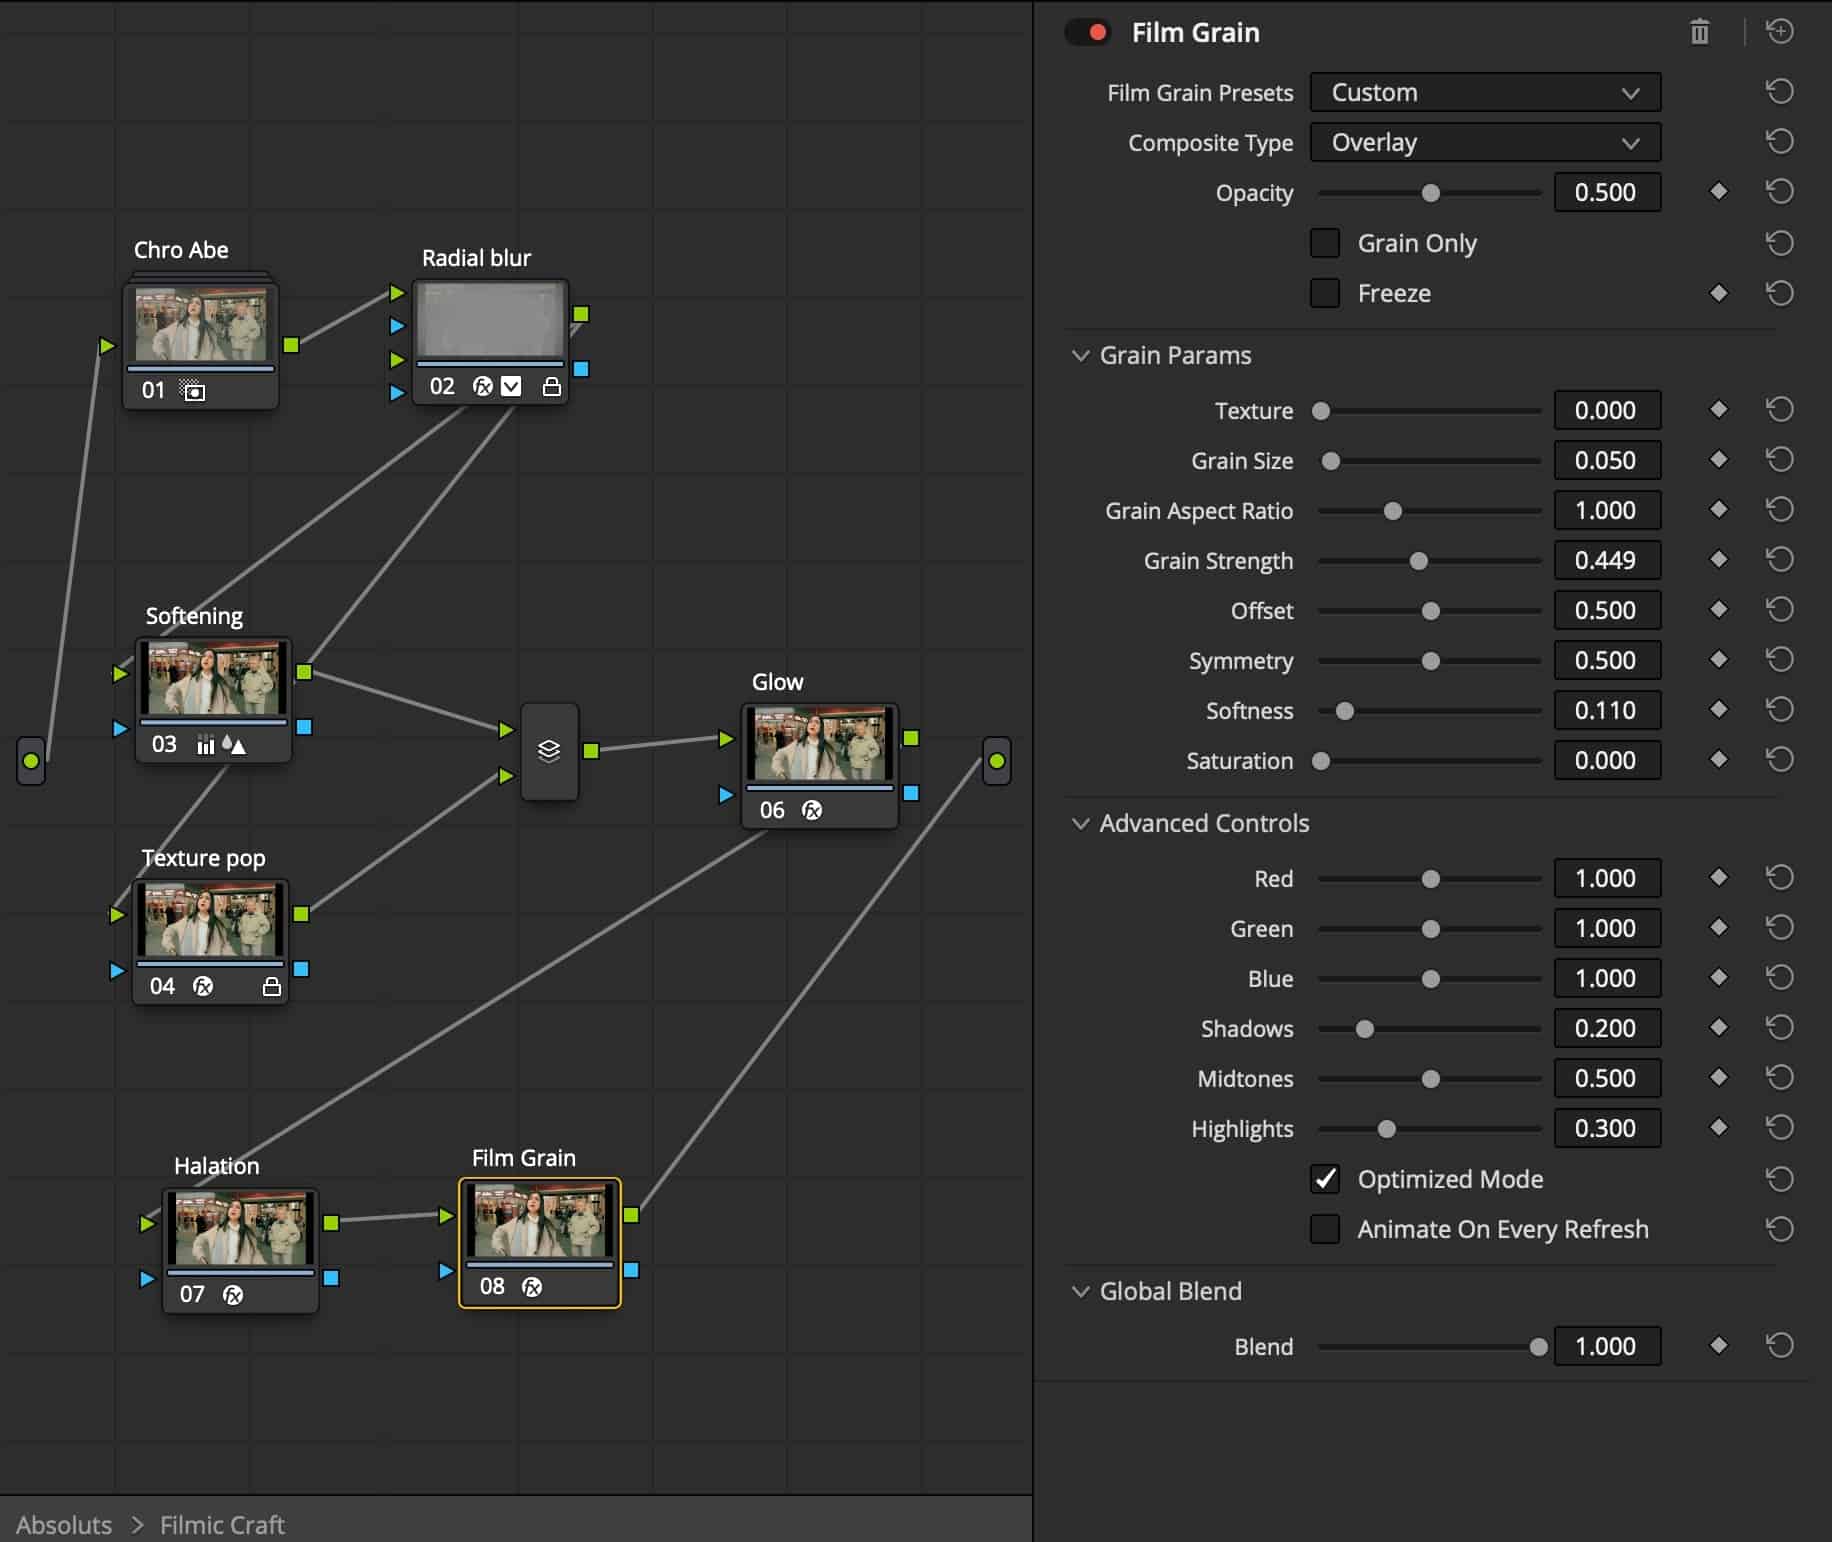Click the lock icon on node 02
Image resolution: width=1832 pixels, height=1542 pixels.
point(551,387)
